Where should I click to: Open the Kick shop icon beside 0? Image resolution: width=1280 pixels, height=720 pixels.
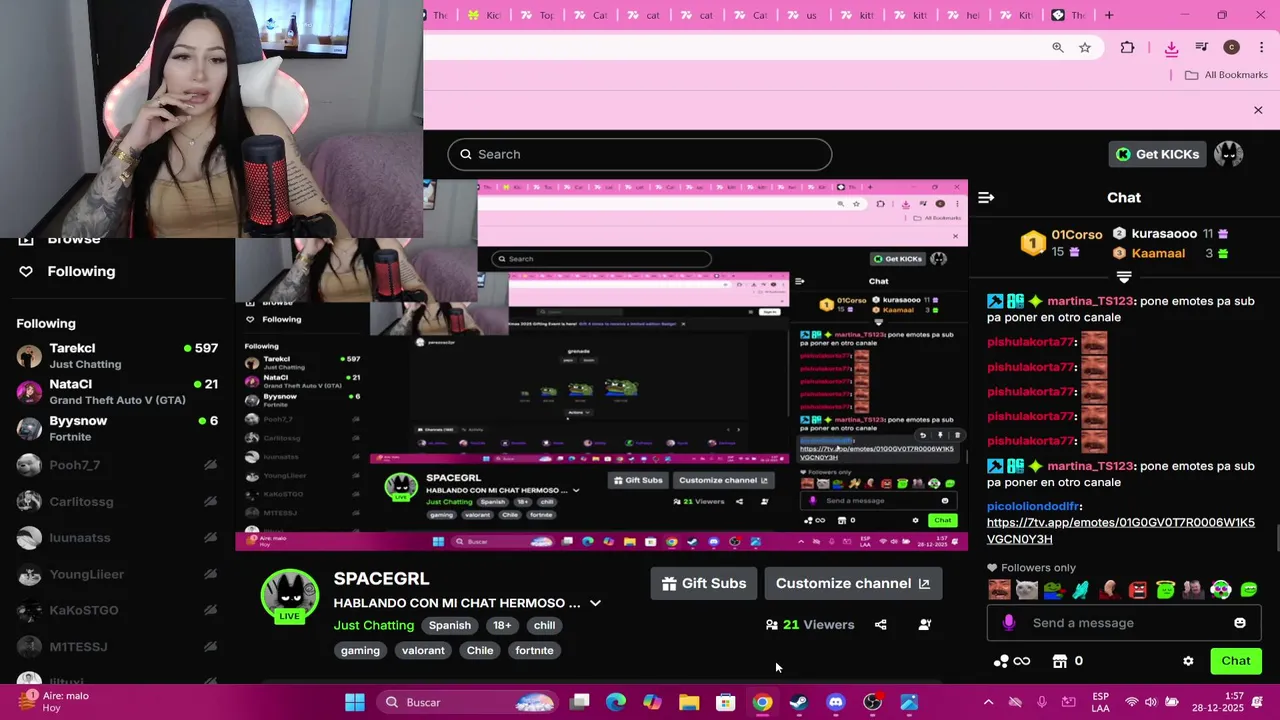[x=1060, y=661]
